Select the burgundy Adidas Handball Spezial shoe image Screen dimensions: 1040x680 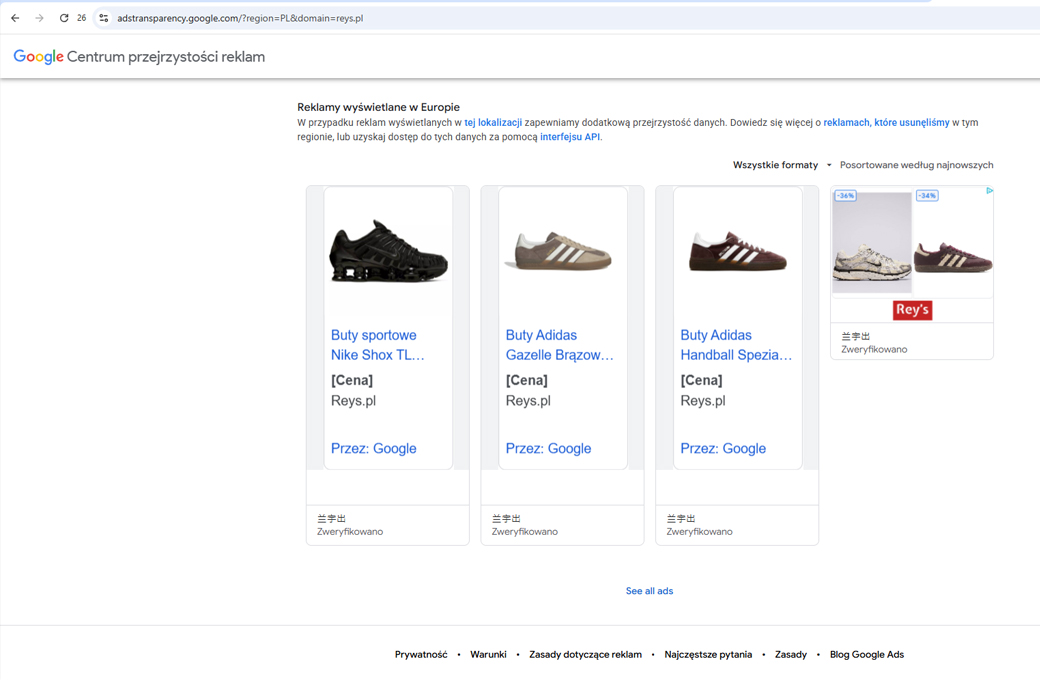pyautogui.click(x=738, y=251)
